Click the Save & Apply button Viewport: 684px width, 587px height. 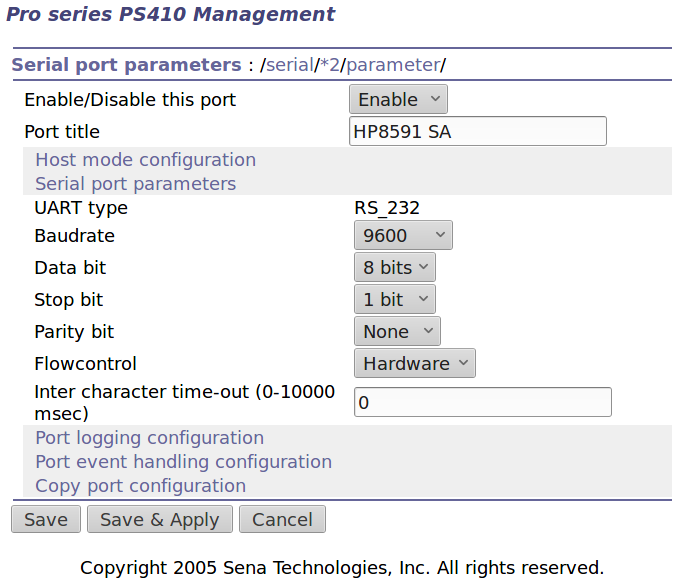coord(159,520)
